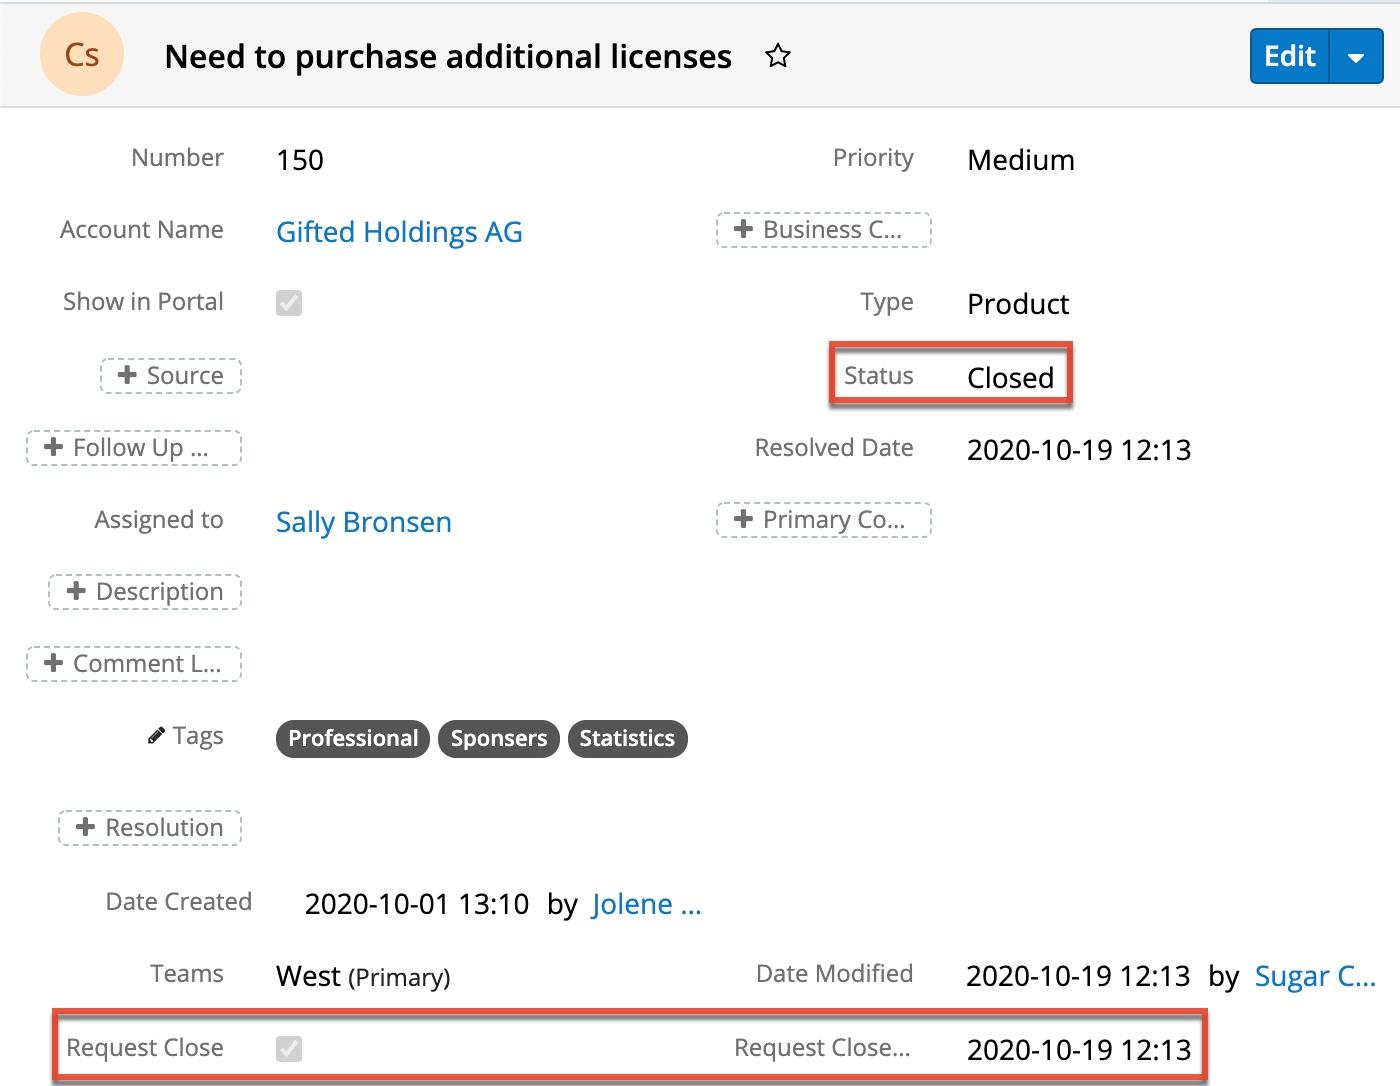This screenshot has height=1086, width=1400.
Task: Add a Resolution to the case
Action: pos(150,828)
